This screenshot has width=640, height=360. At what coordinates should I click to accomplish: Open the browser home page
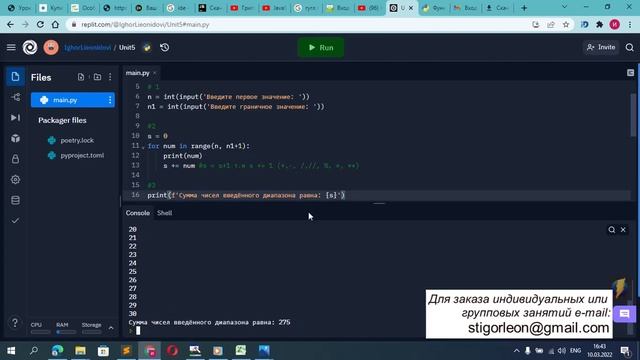tap(55, 24)
